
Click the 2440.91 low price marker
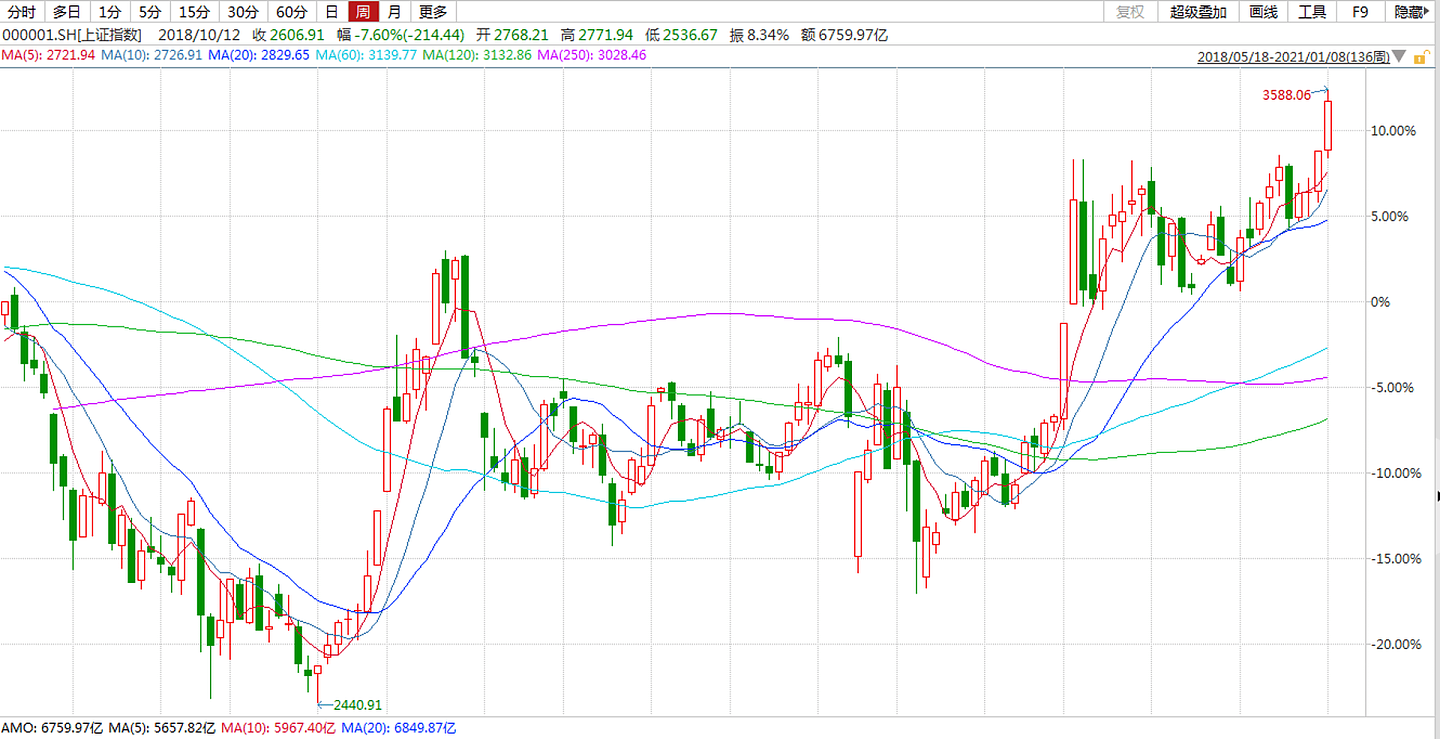tap(358, 705)
